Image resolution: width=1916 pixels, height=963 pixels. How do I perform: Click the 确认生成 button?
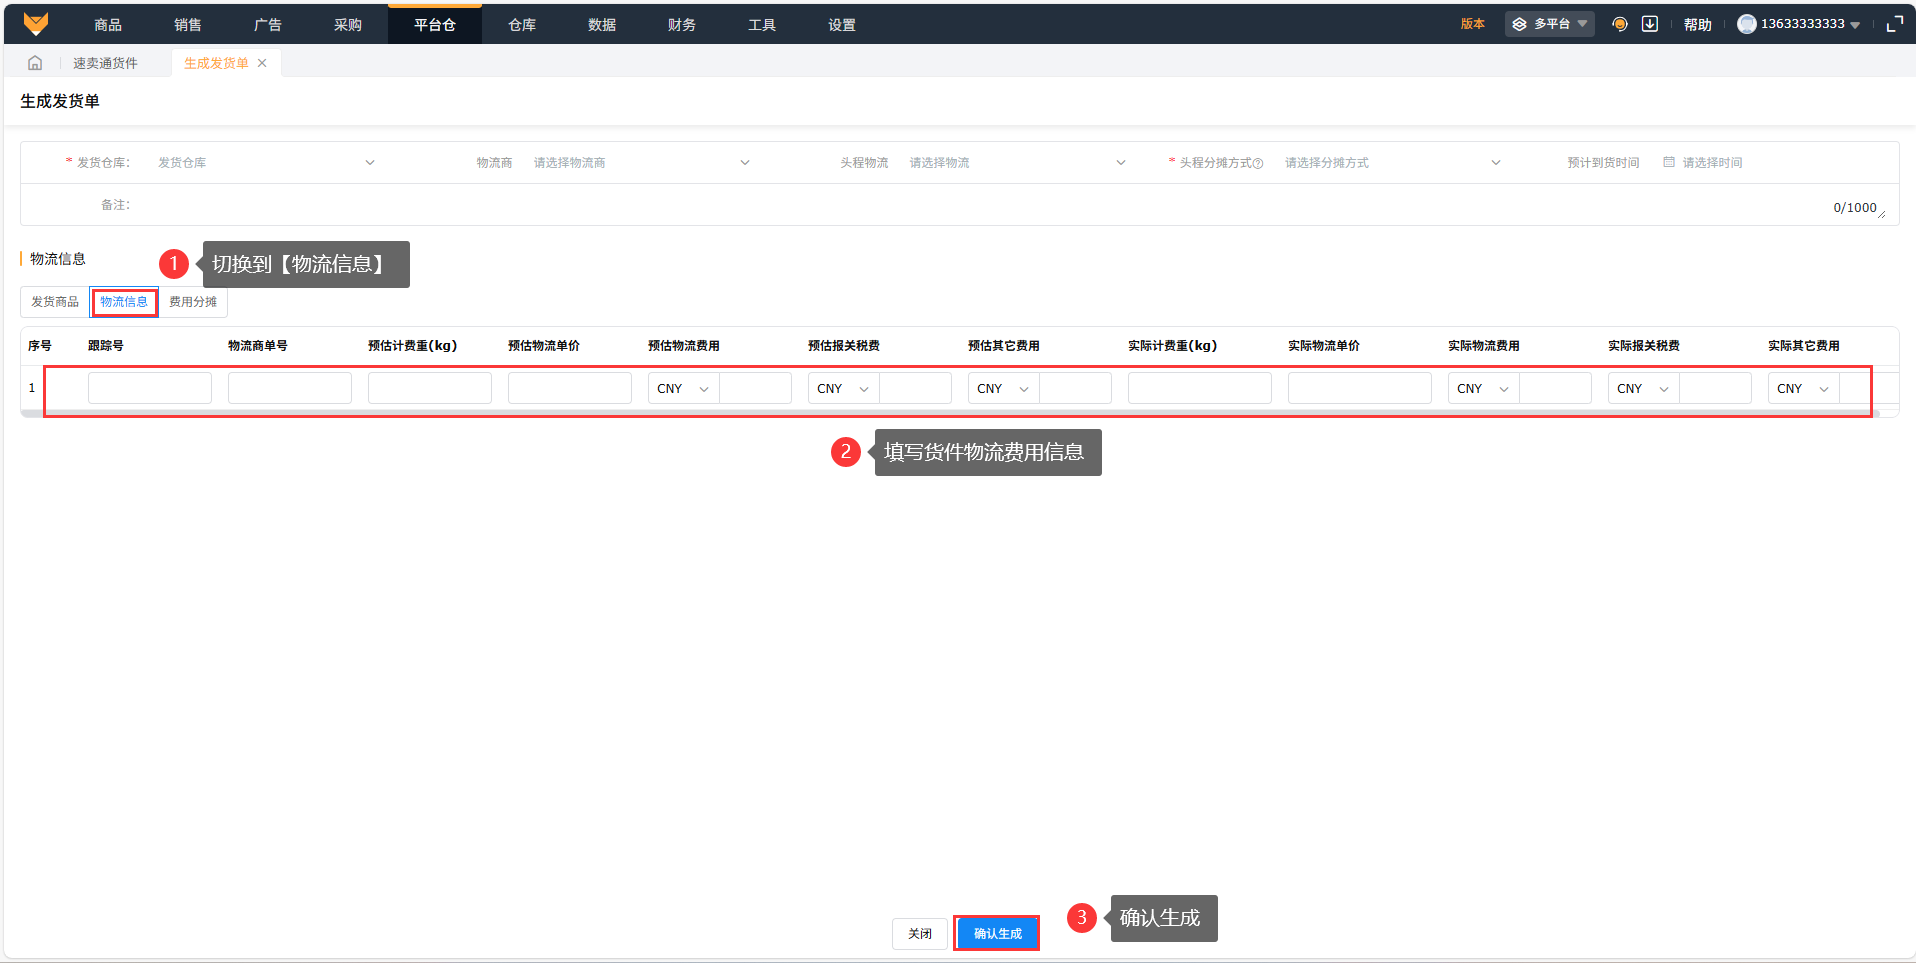[997, 933]
